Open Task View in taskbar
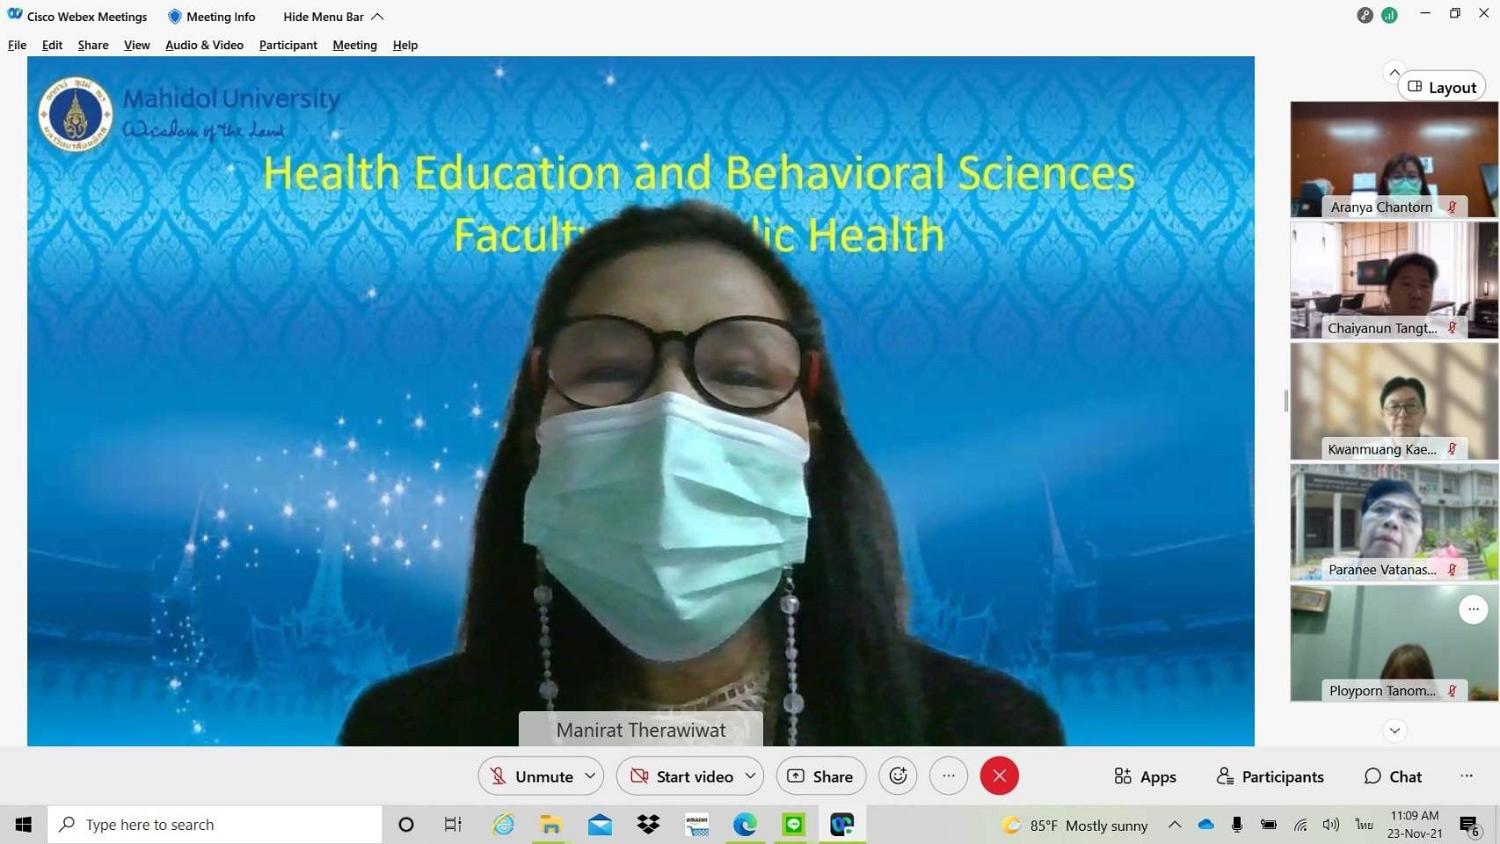 [453, 825]
